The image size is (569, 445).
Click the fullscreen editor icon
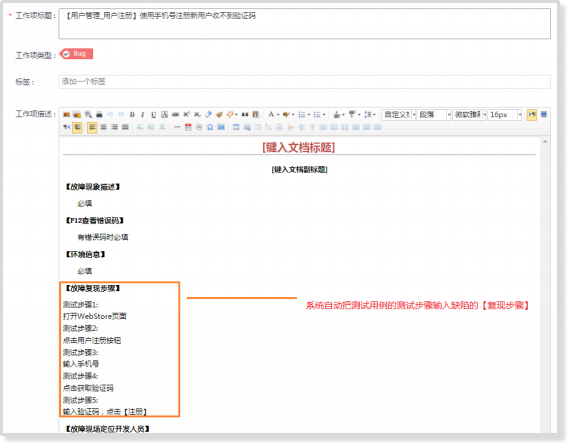(544, 115)
